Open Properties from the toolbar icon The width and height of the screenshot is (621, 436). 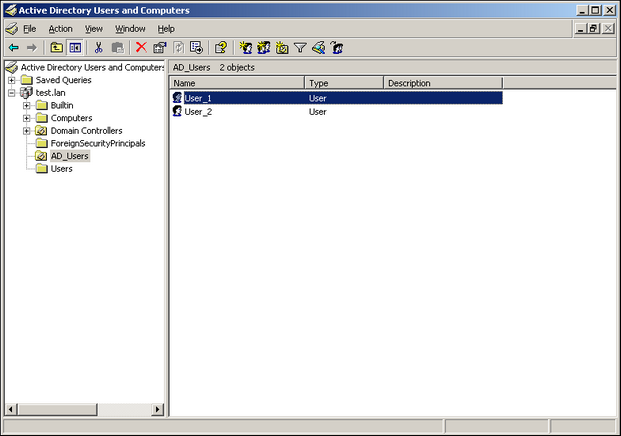coord(159,47)
